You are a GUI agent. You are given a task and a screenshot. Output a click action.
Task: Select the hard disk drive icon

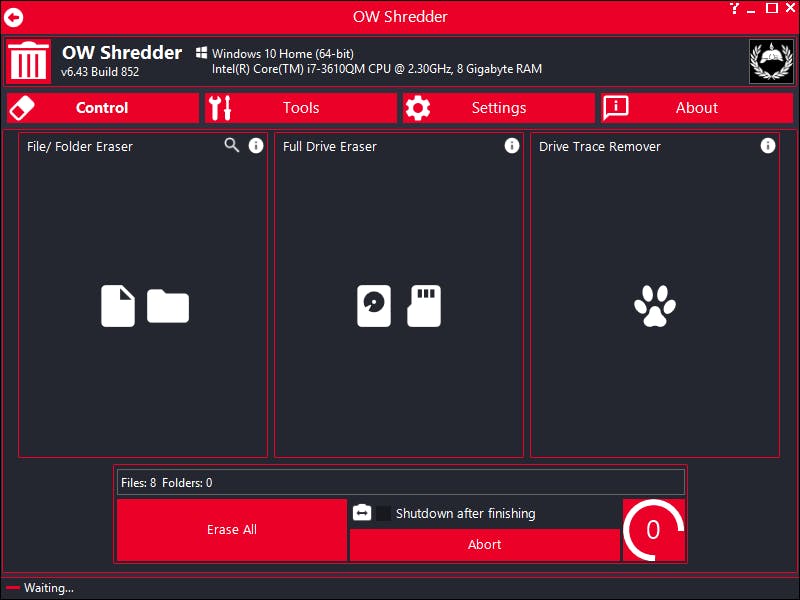pyautogui.click(x=374, y=306)
